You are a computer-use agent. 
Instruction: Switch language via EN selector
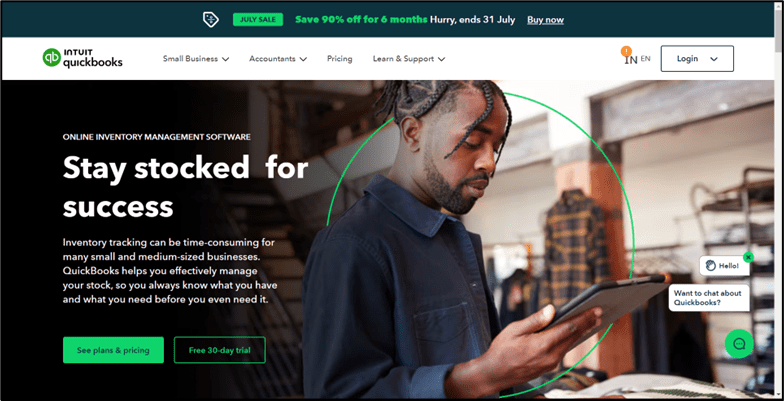pos(646,58)
